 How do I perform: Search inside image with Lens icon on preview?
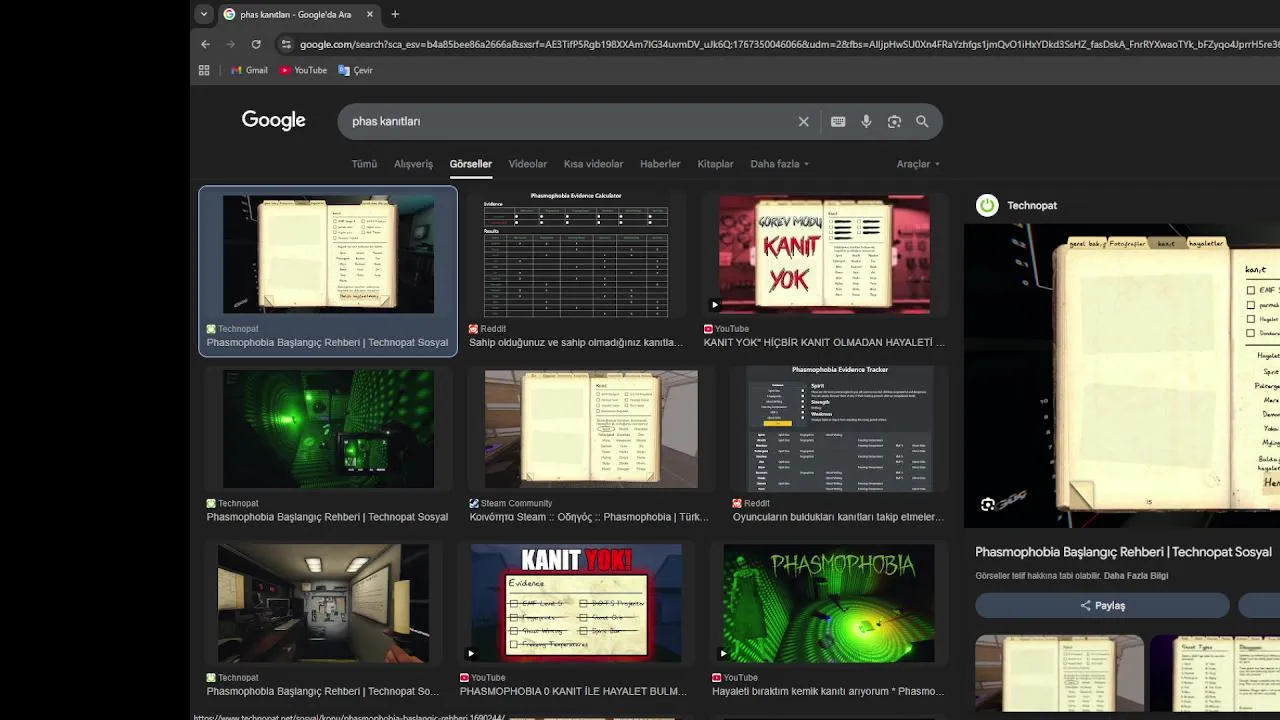tap(988, 504)
